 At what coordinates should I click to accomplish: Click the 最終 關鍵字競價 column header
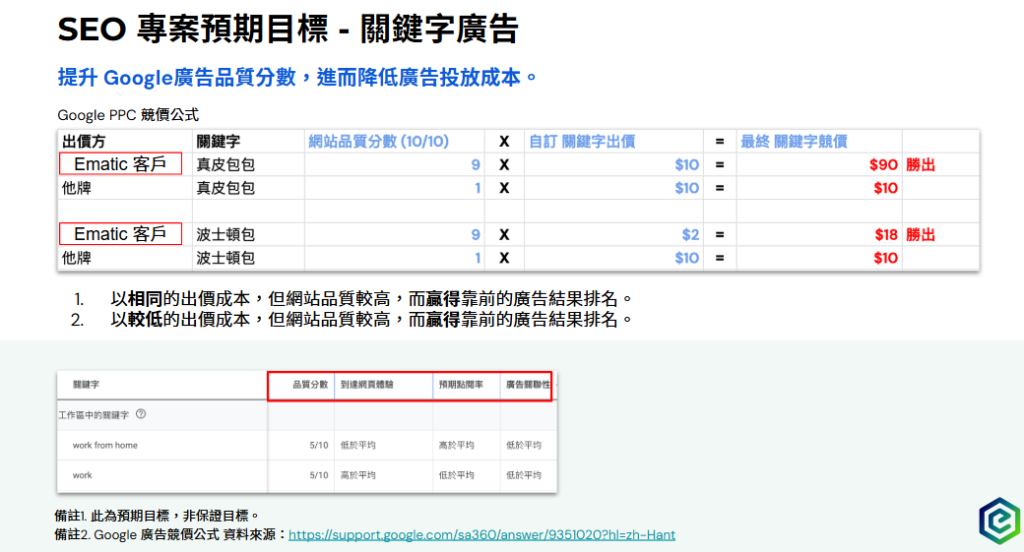[x=793, y=141]
